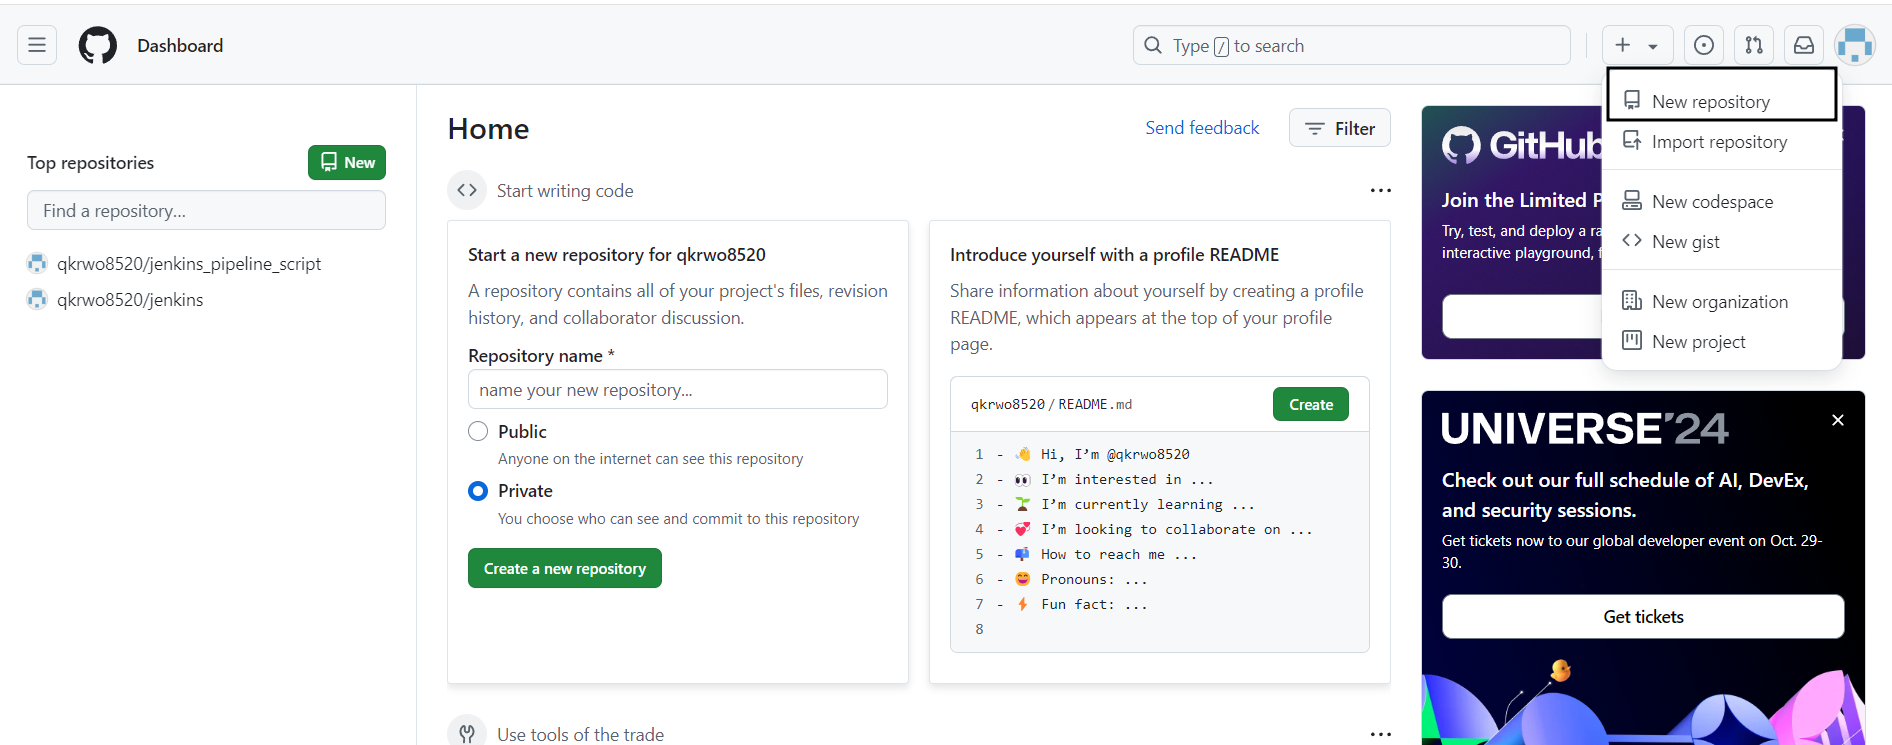Open the three-dot menu for Use tools of the trade
Screen dimensions: 1892x745
pyautogui.click(x=1381, y=734)
